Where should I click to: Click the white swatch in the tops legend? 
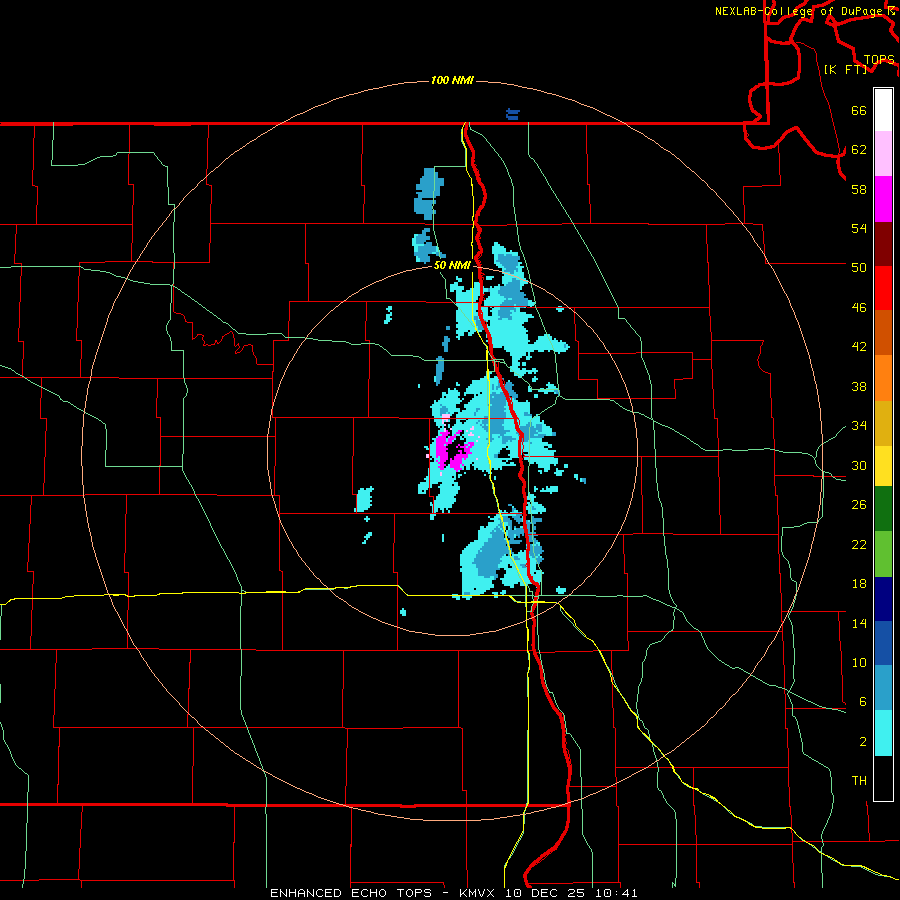[x=883, y=110]
